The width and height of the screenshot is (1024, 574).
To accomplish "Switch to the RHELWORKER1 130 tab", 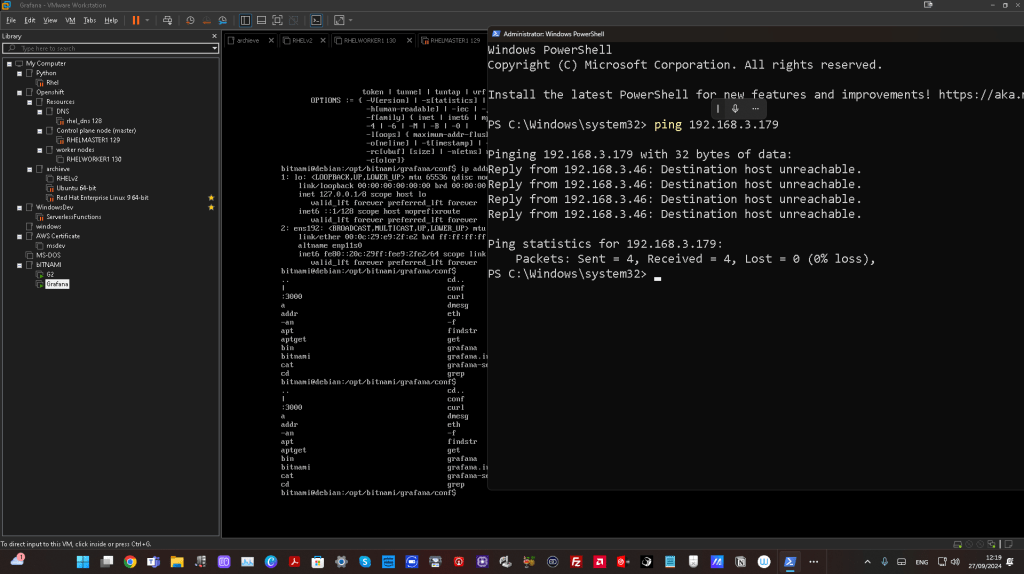I will [x=370, y=40].
